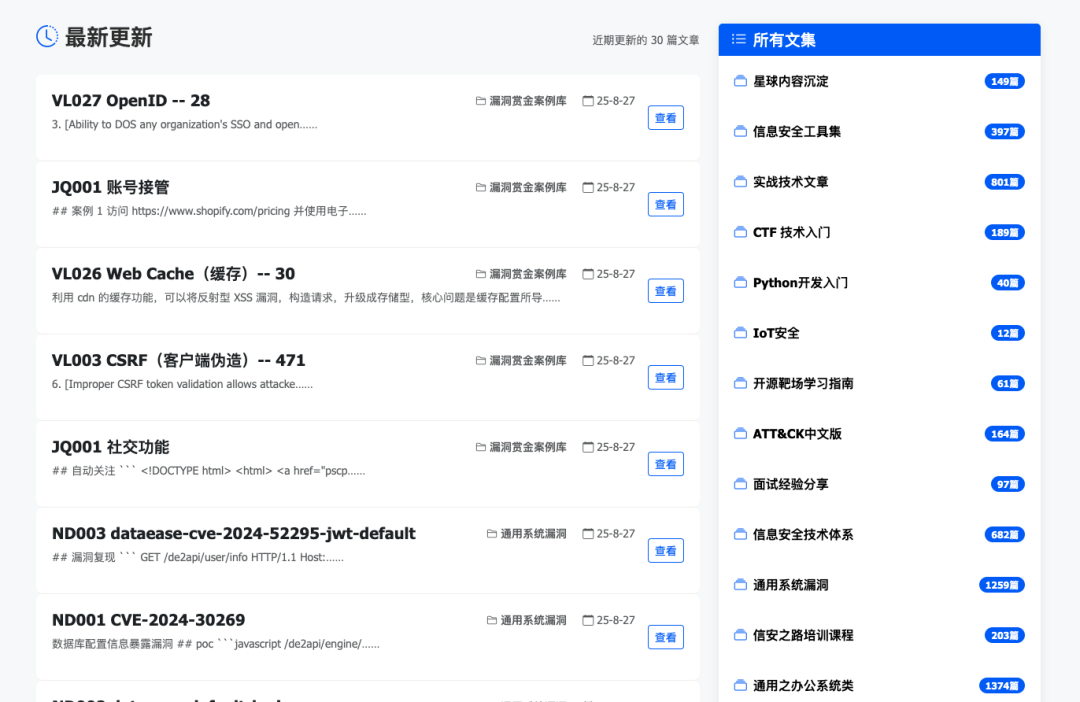Image resolution: width=1080 pixels, height=702 pixels.
Task: View ND003 dataease article via 查看
Action: tap(665, 550)
